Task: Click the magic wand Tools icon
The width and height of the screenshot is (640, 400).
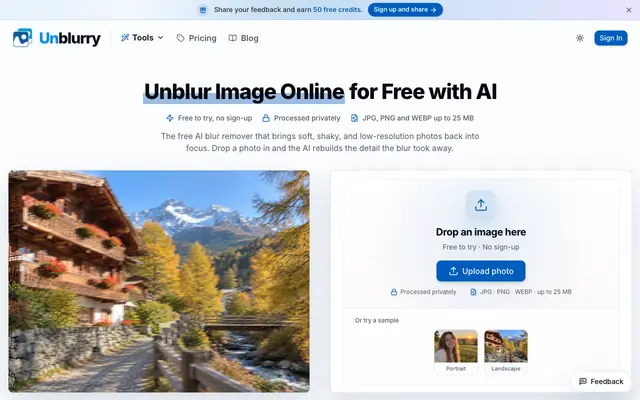Action: click(x=125, y=38)
